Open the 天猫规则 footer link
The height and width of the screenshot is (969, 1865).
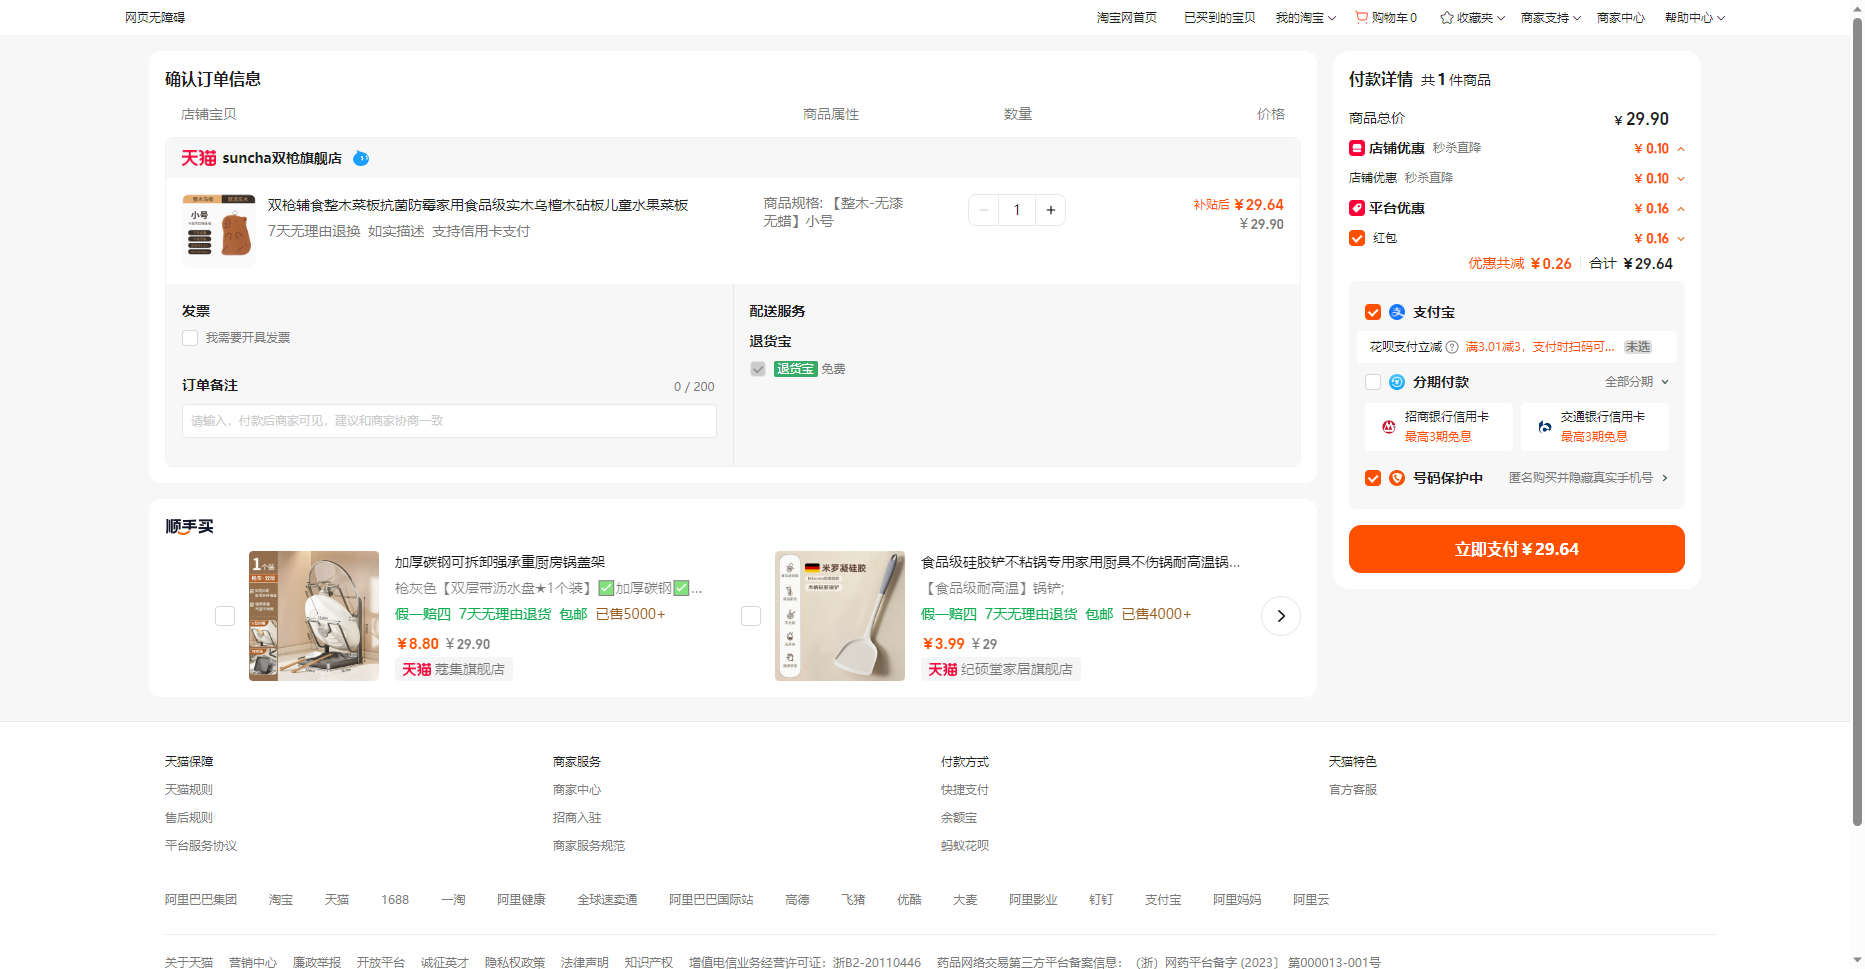tap(189, 790)
